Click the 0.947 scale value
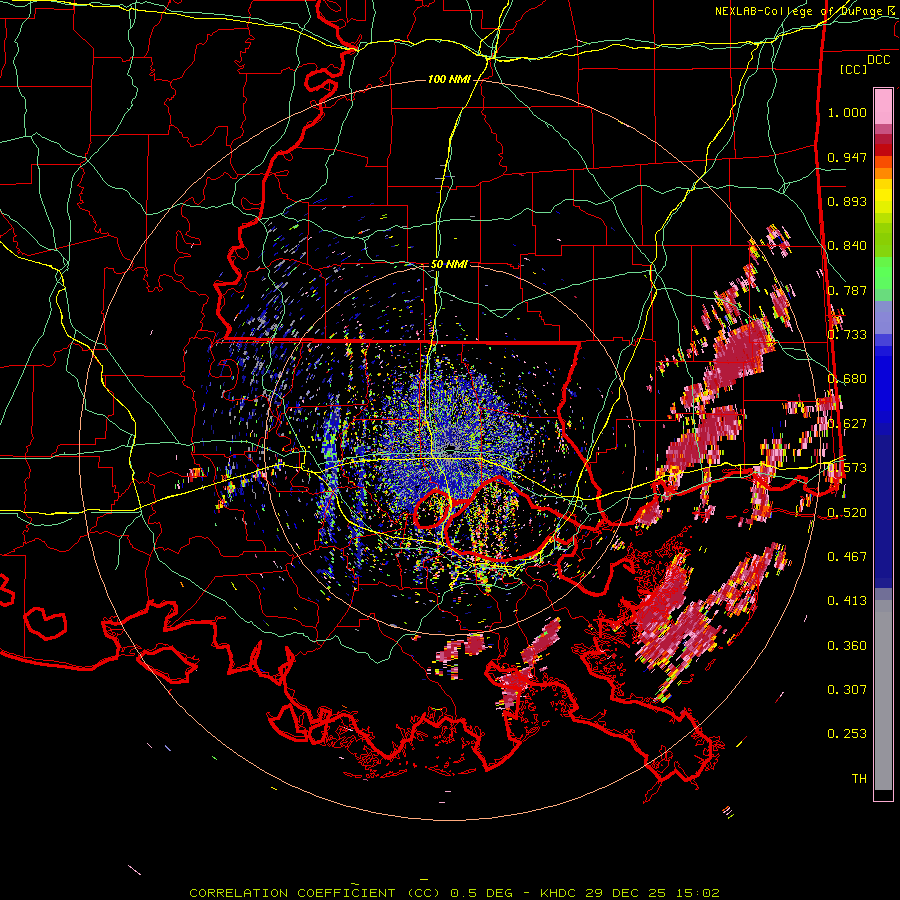900x900 pixels. (x=847, y=157)
